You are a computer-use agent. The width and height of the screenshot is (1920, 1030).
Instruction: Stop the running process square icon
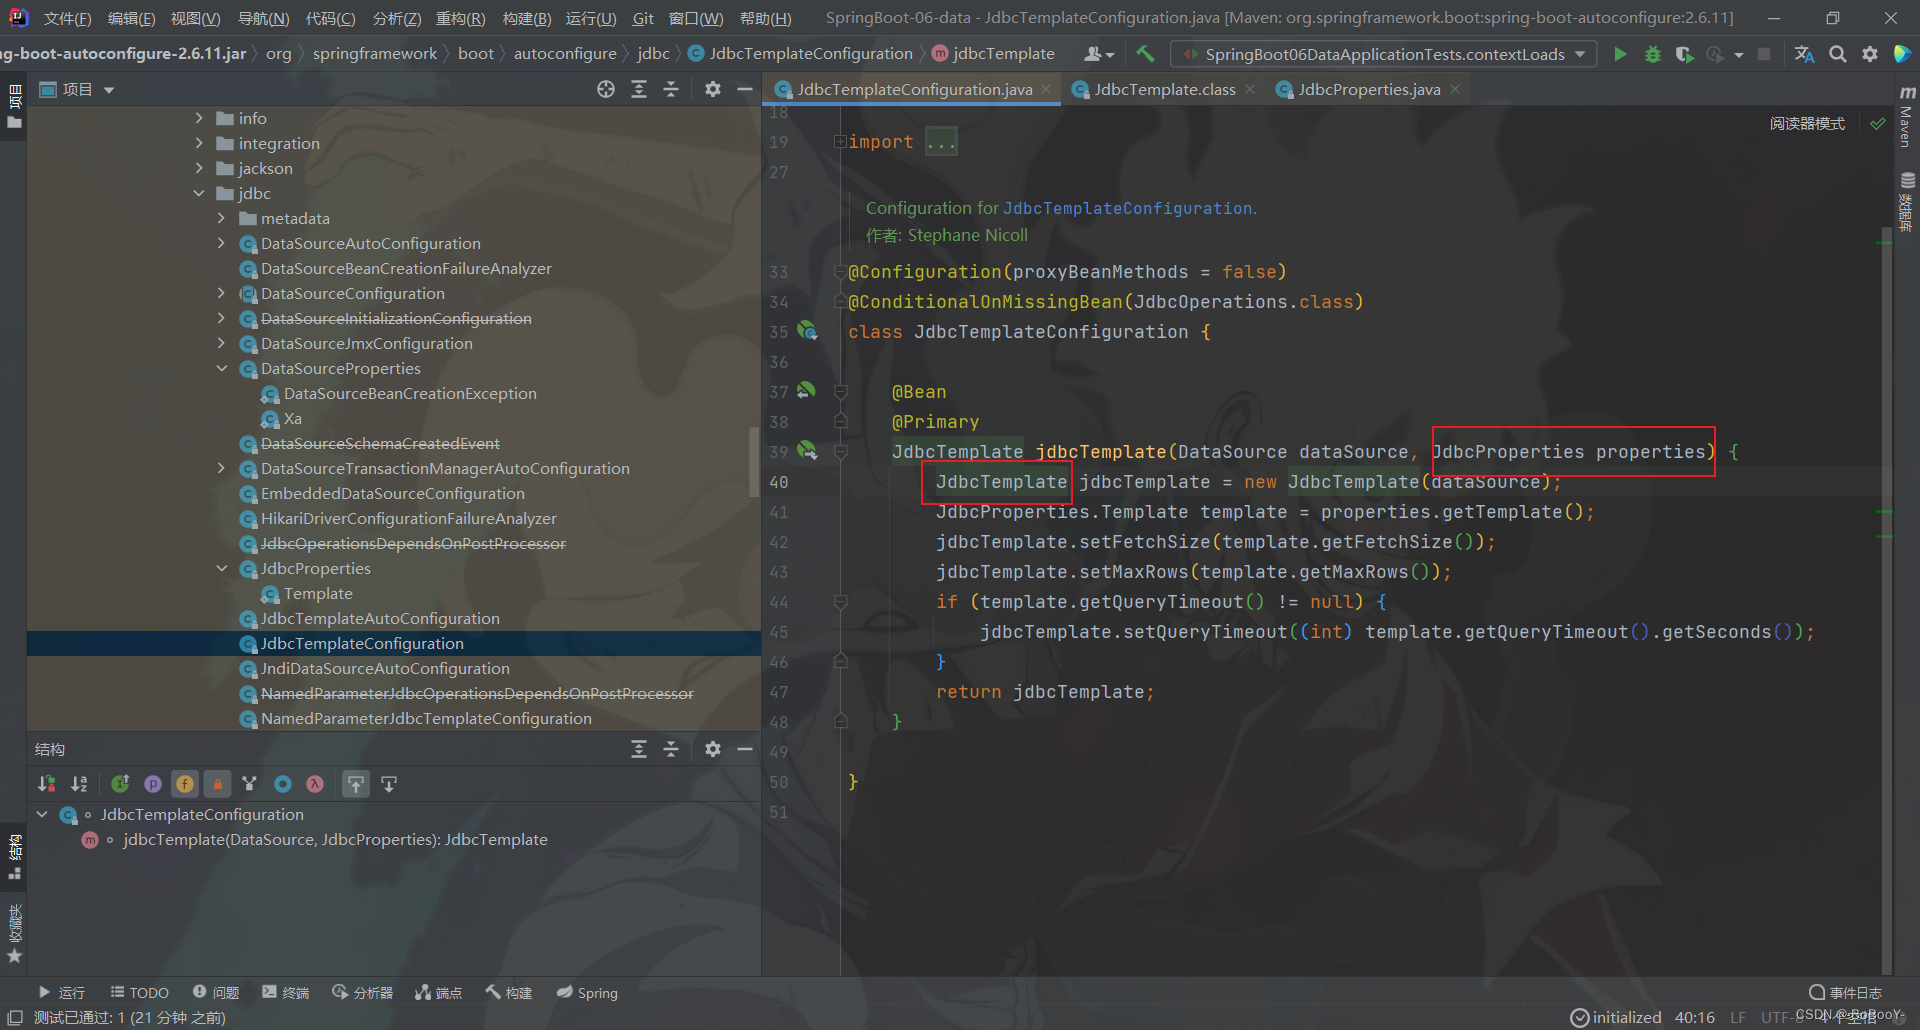tap(1764, 54)
